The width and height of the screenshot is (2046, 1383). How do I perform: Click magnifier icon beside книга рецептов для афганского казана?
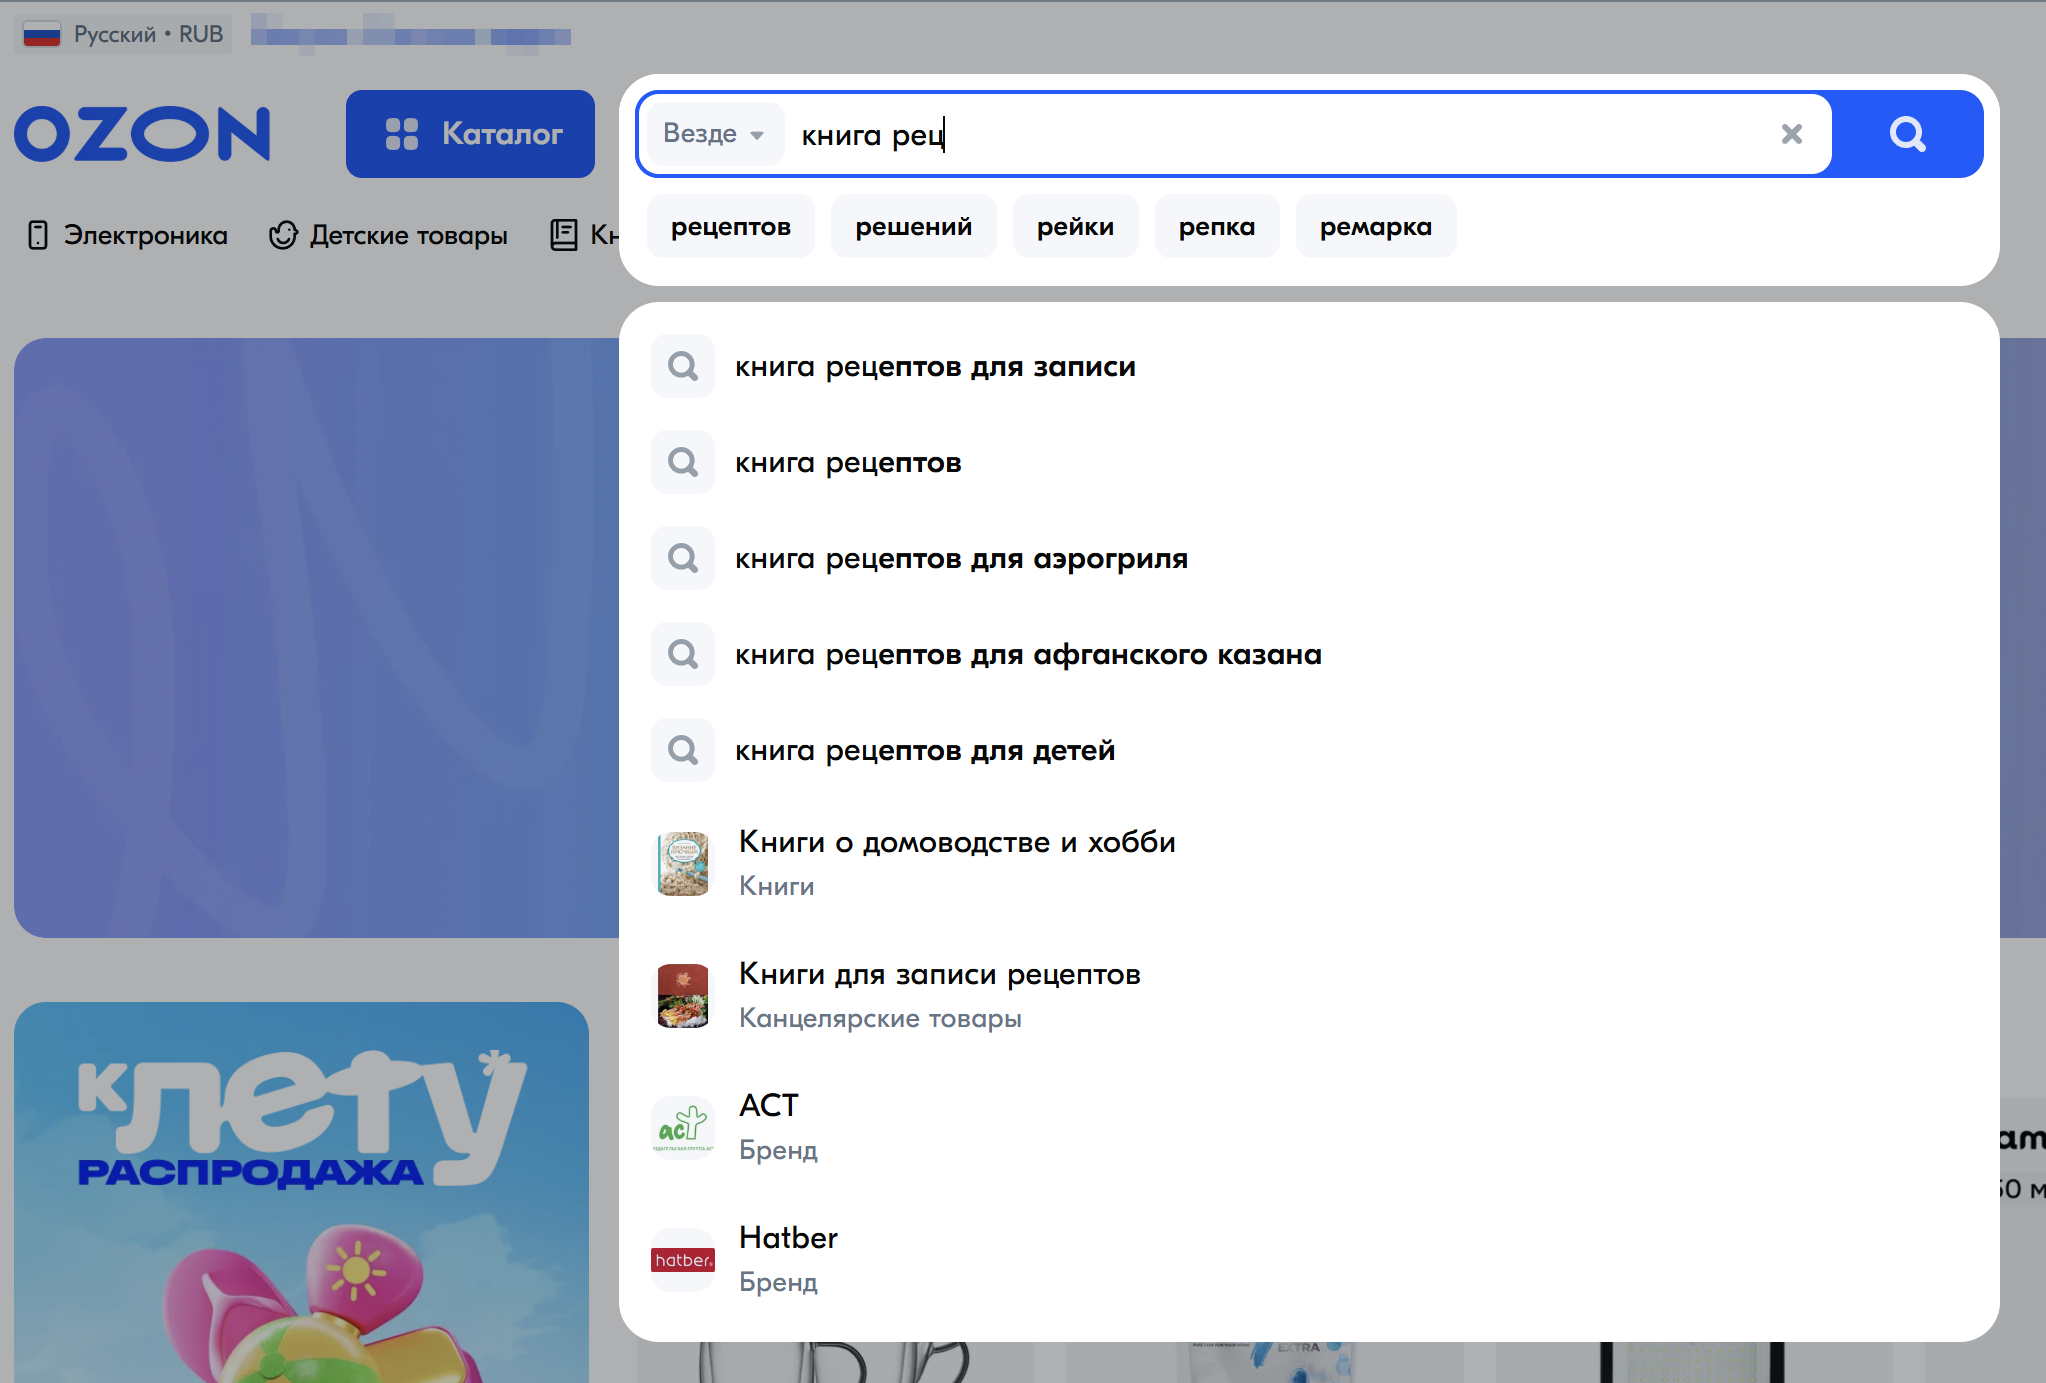pos(683,654)
